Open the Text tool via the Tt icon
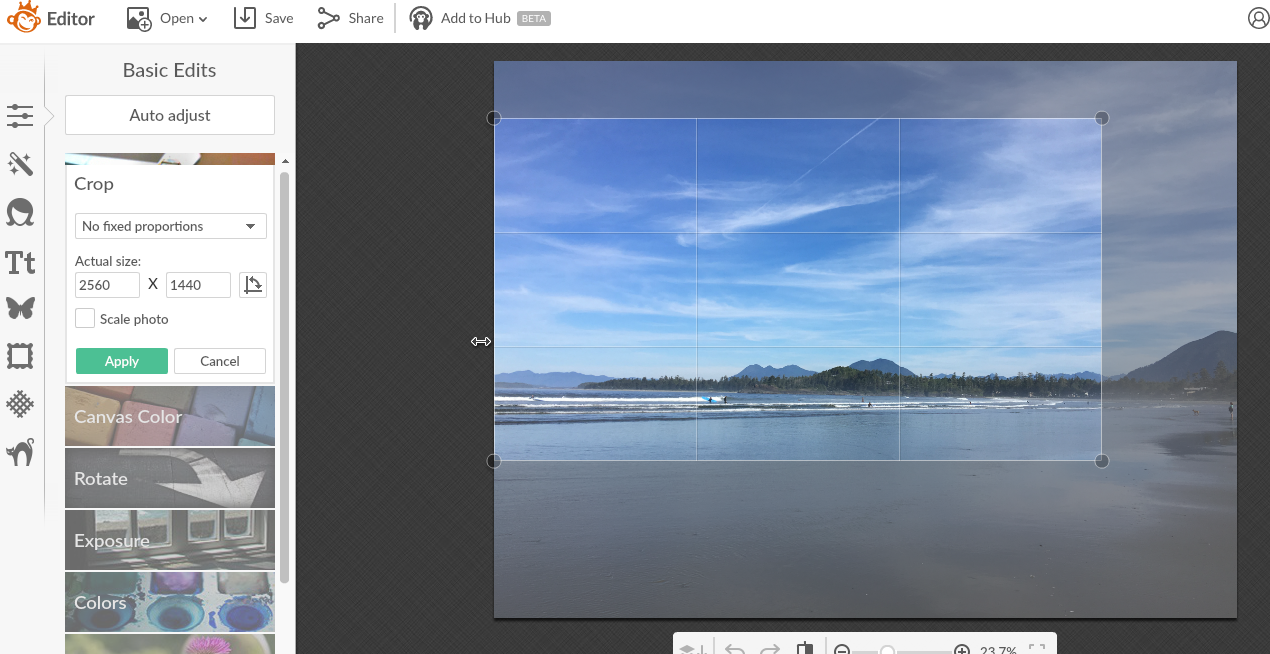 click(21, 262)
